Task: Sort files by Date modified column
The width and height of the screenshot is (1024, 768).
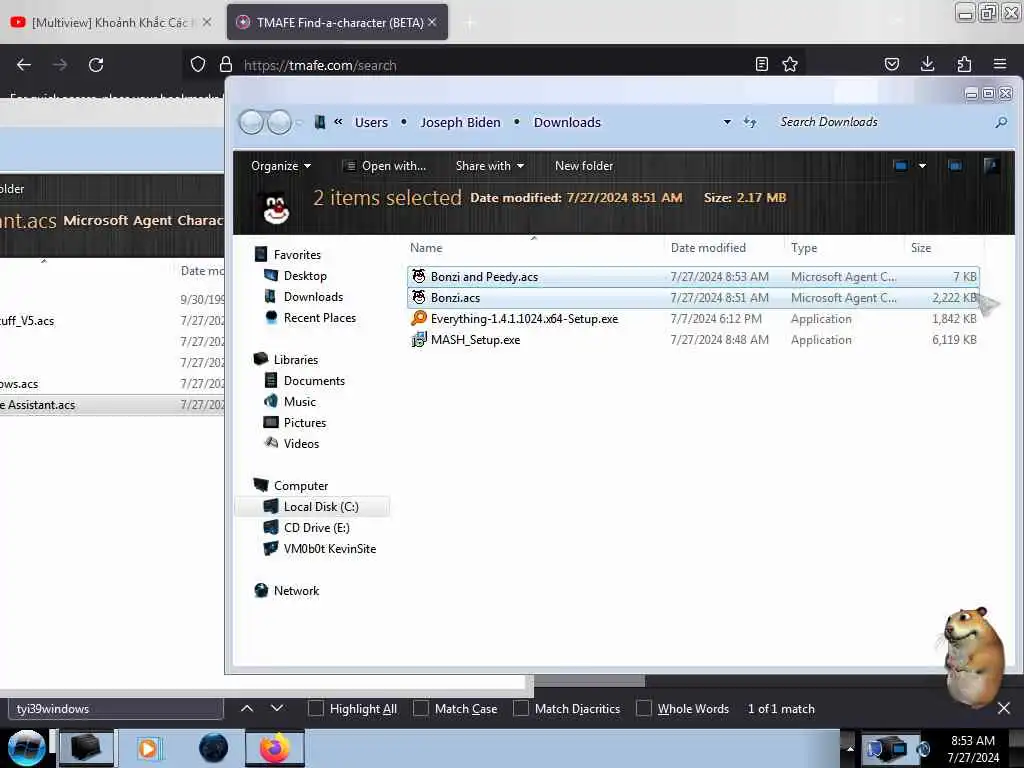Action: pos(708,248)
